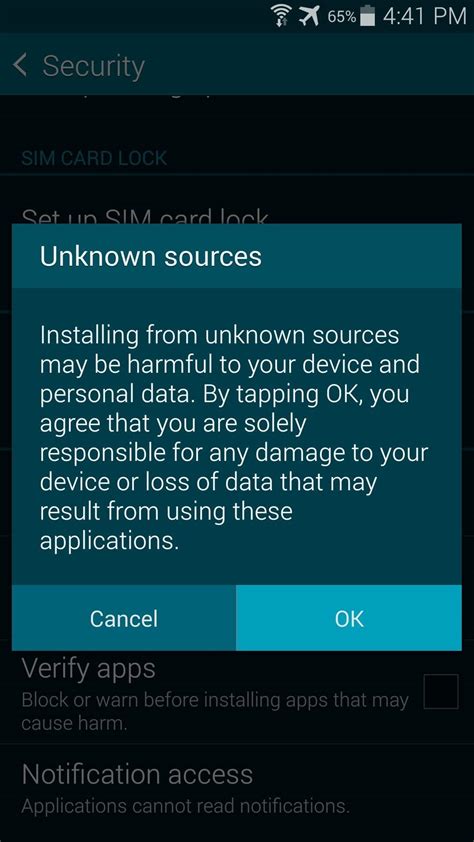Enable the Verify apps checkbox
474x842 pixels.
(441, 692)
